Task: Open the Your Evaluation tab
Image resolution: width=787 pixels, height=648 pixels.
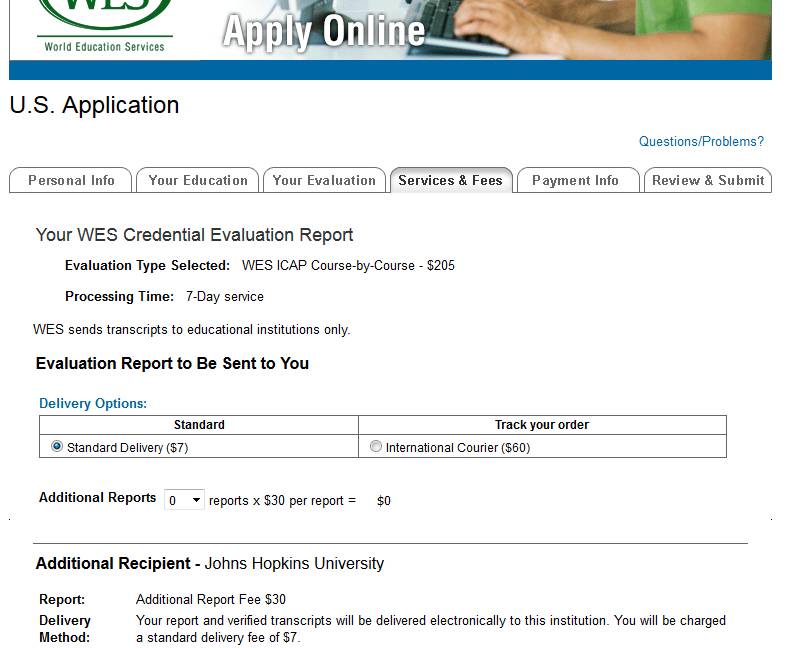Action: (324, 180)
